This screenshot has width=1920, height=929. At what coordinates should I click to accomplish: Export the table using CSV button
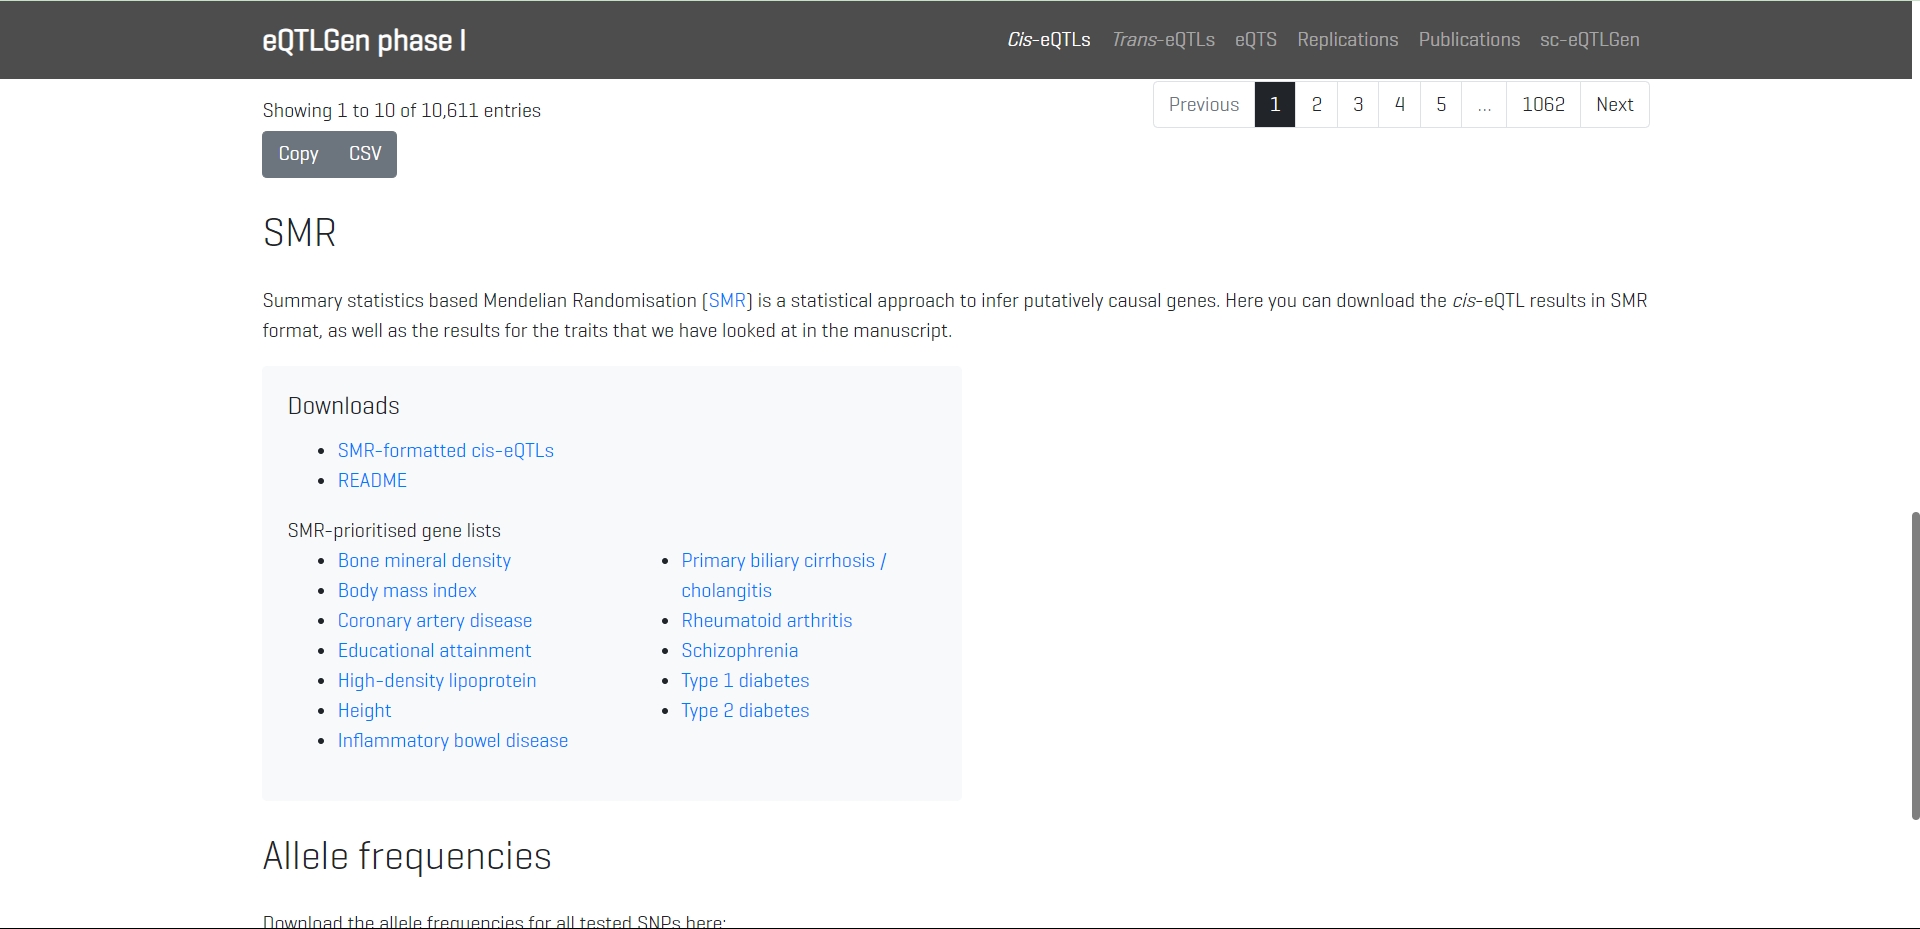point(365,154)
